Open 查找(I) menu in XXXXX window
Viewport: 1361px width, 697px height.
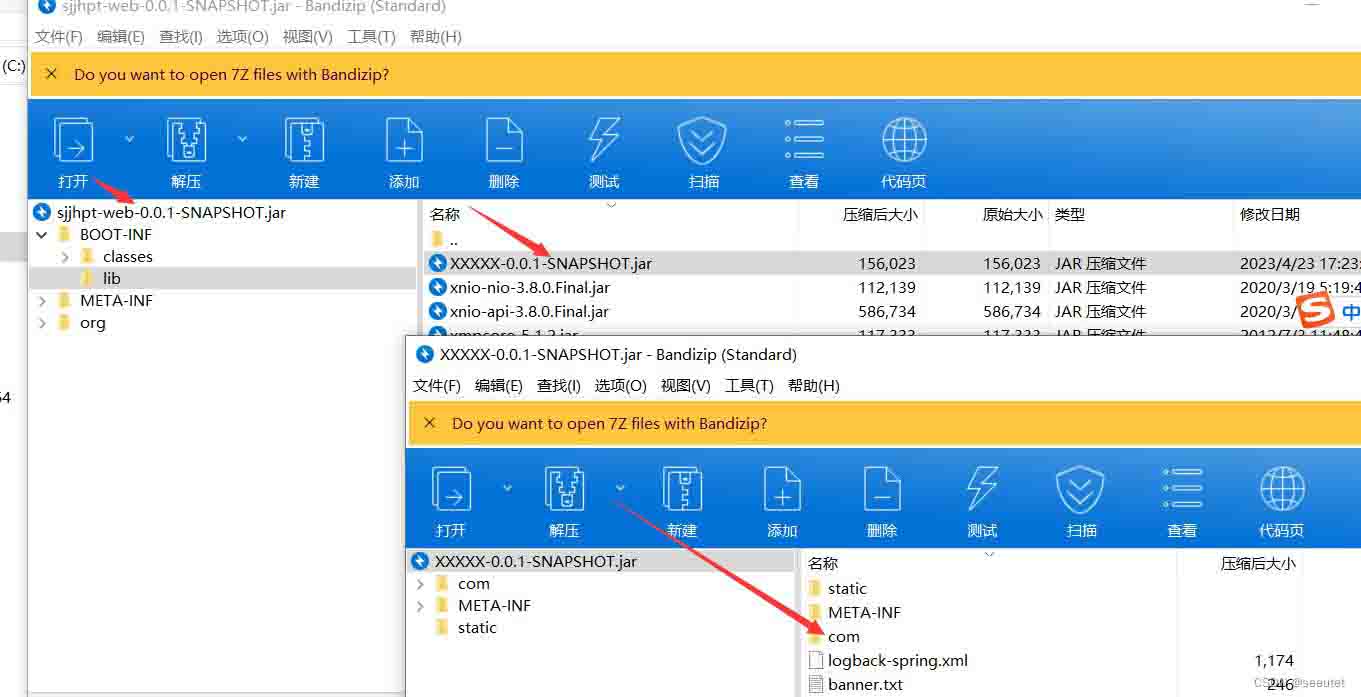coord(559,386)
